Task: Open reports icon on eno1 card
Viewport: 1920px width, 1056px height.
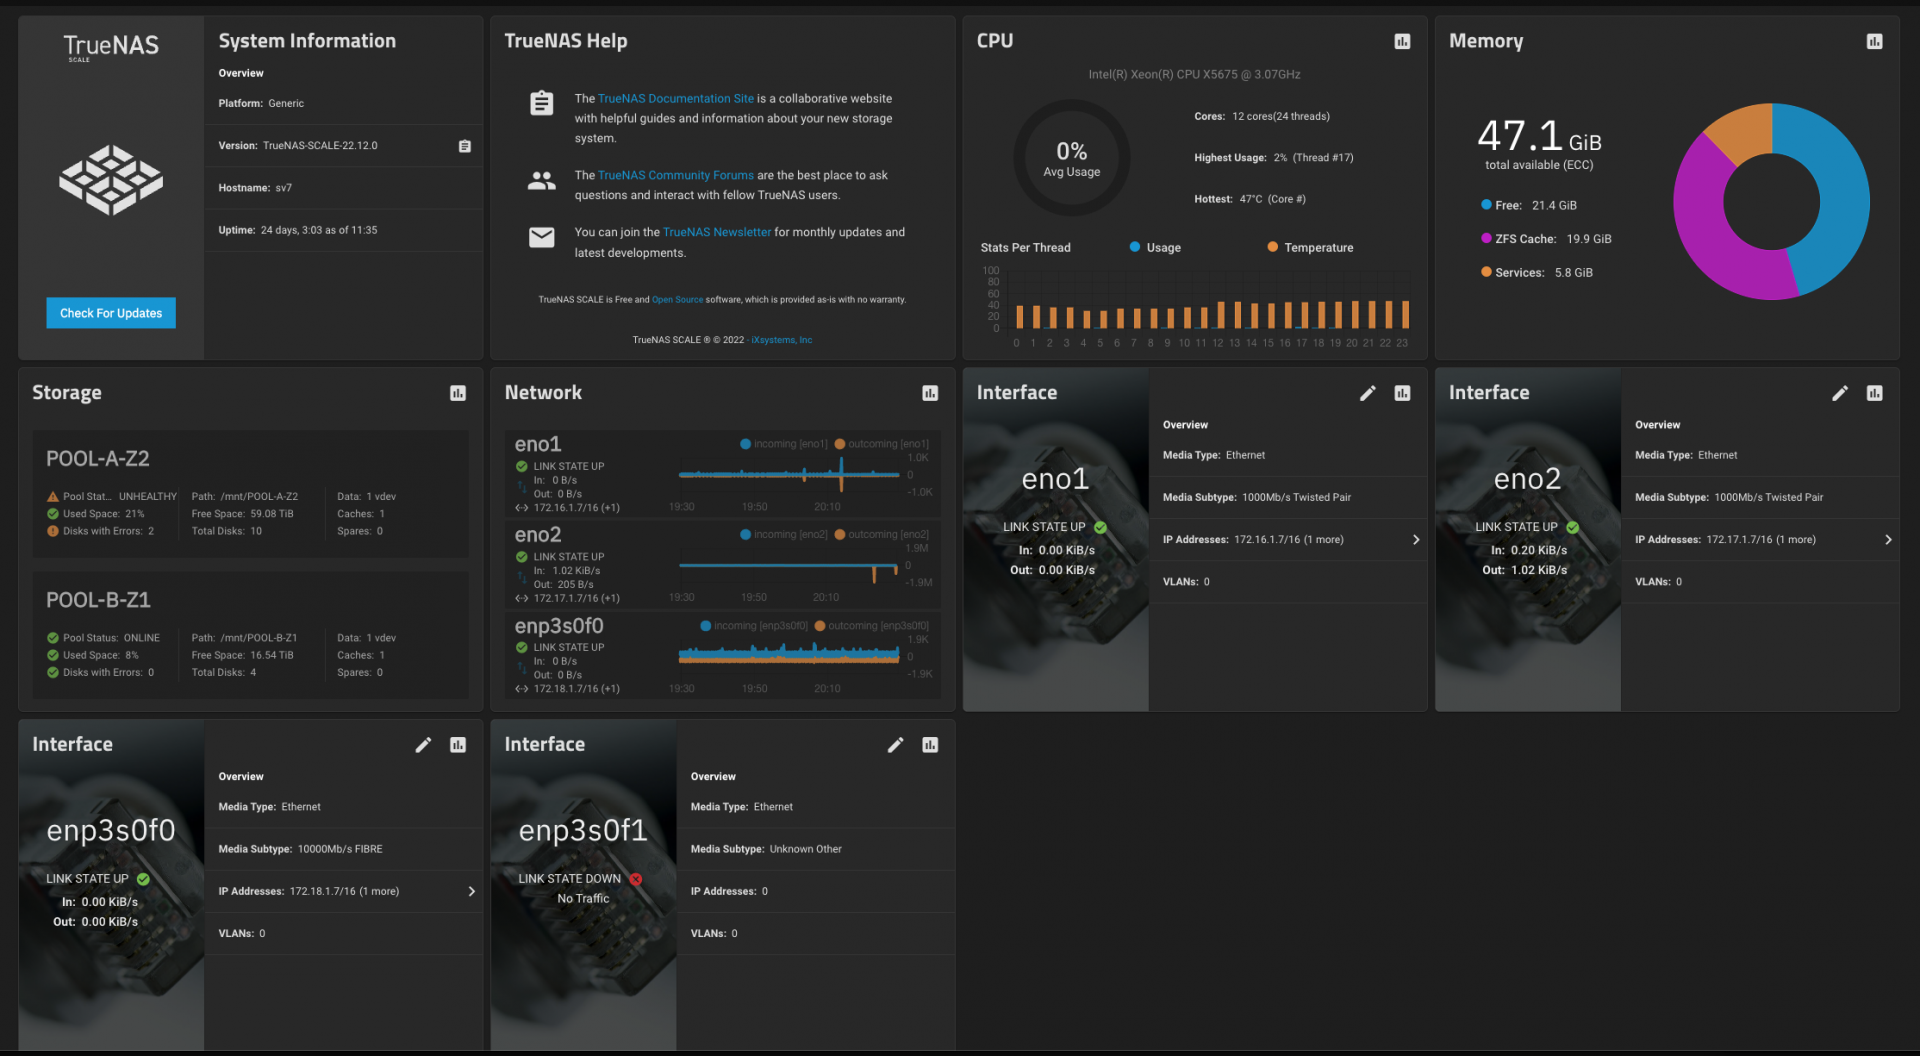Action: click(1402, 393)
